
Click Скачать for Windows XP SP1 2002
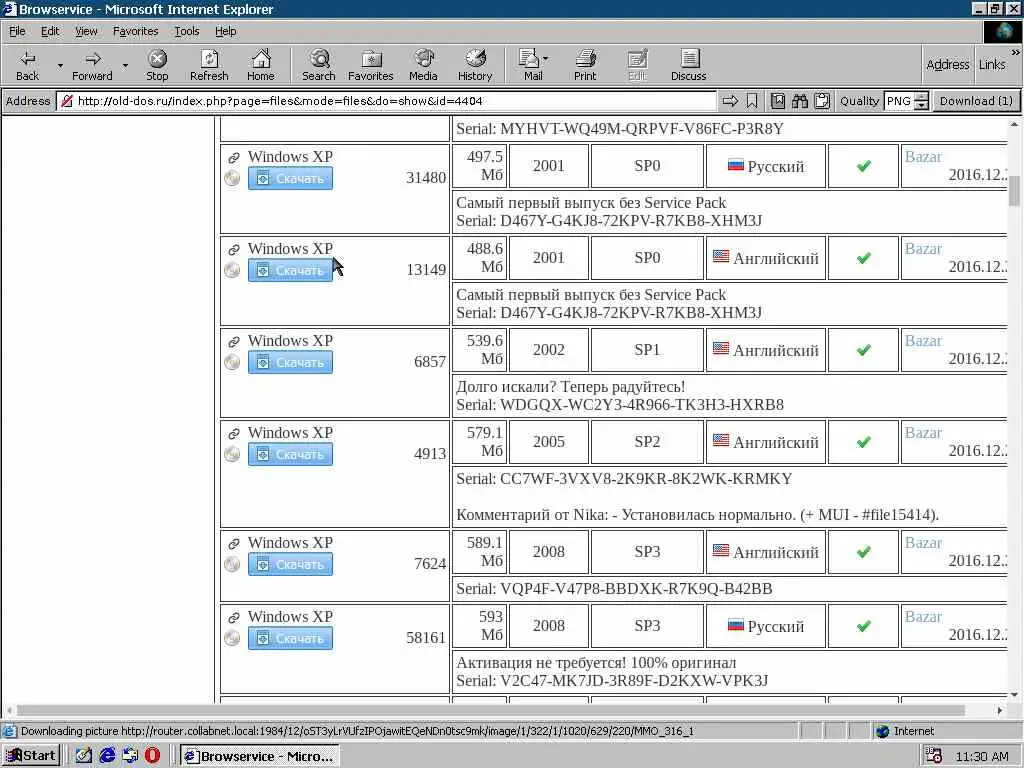pos(290,362)
